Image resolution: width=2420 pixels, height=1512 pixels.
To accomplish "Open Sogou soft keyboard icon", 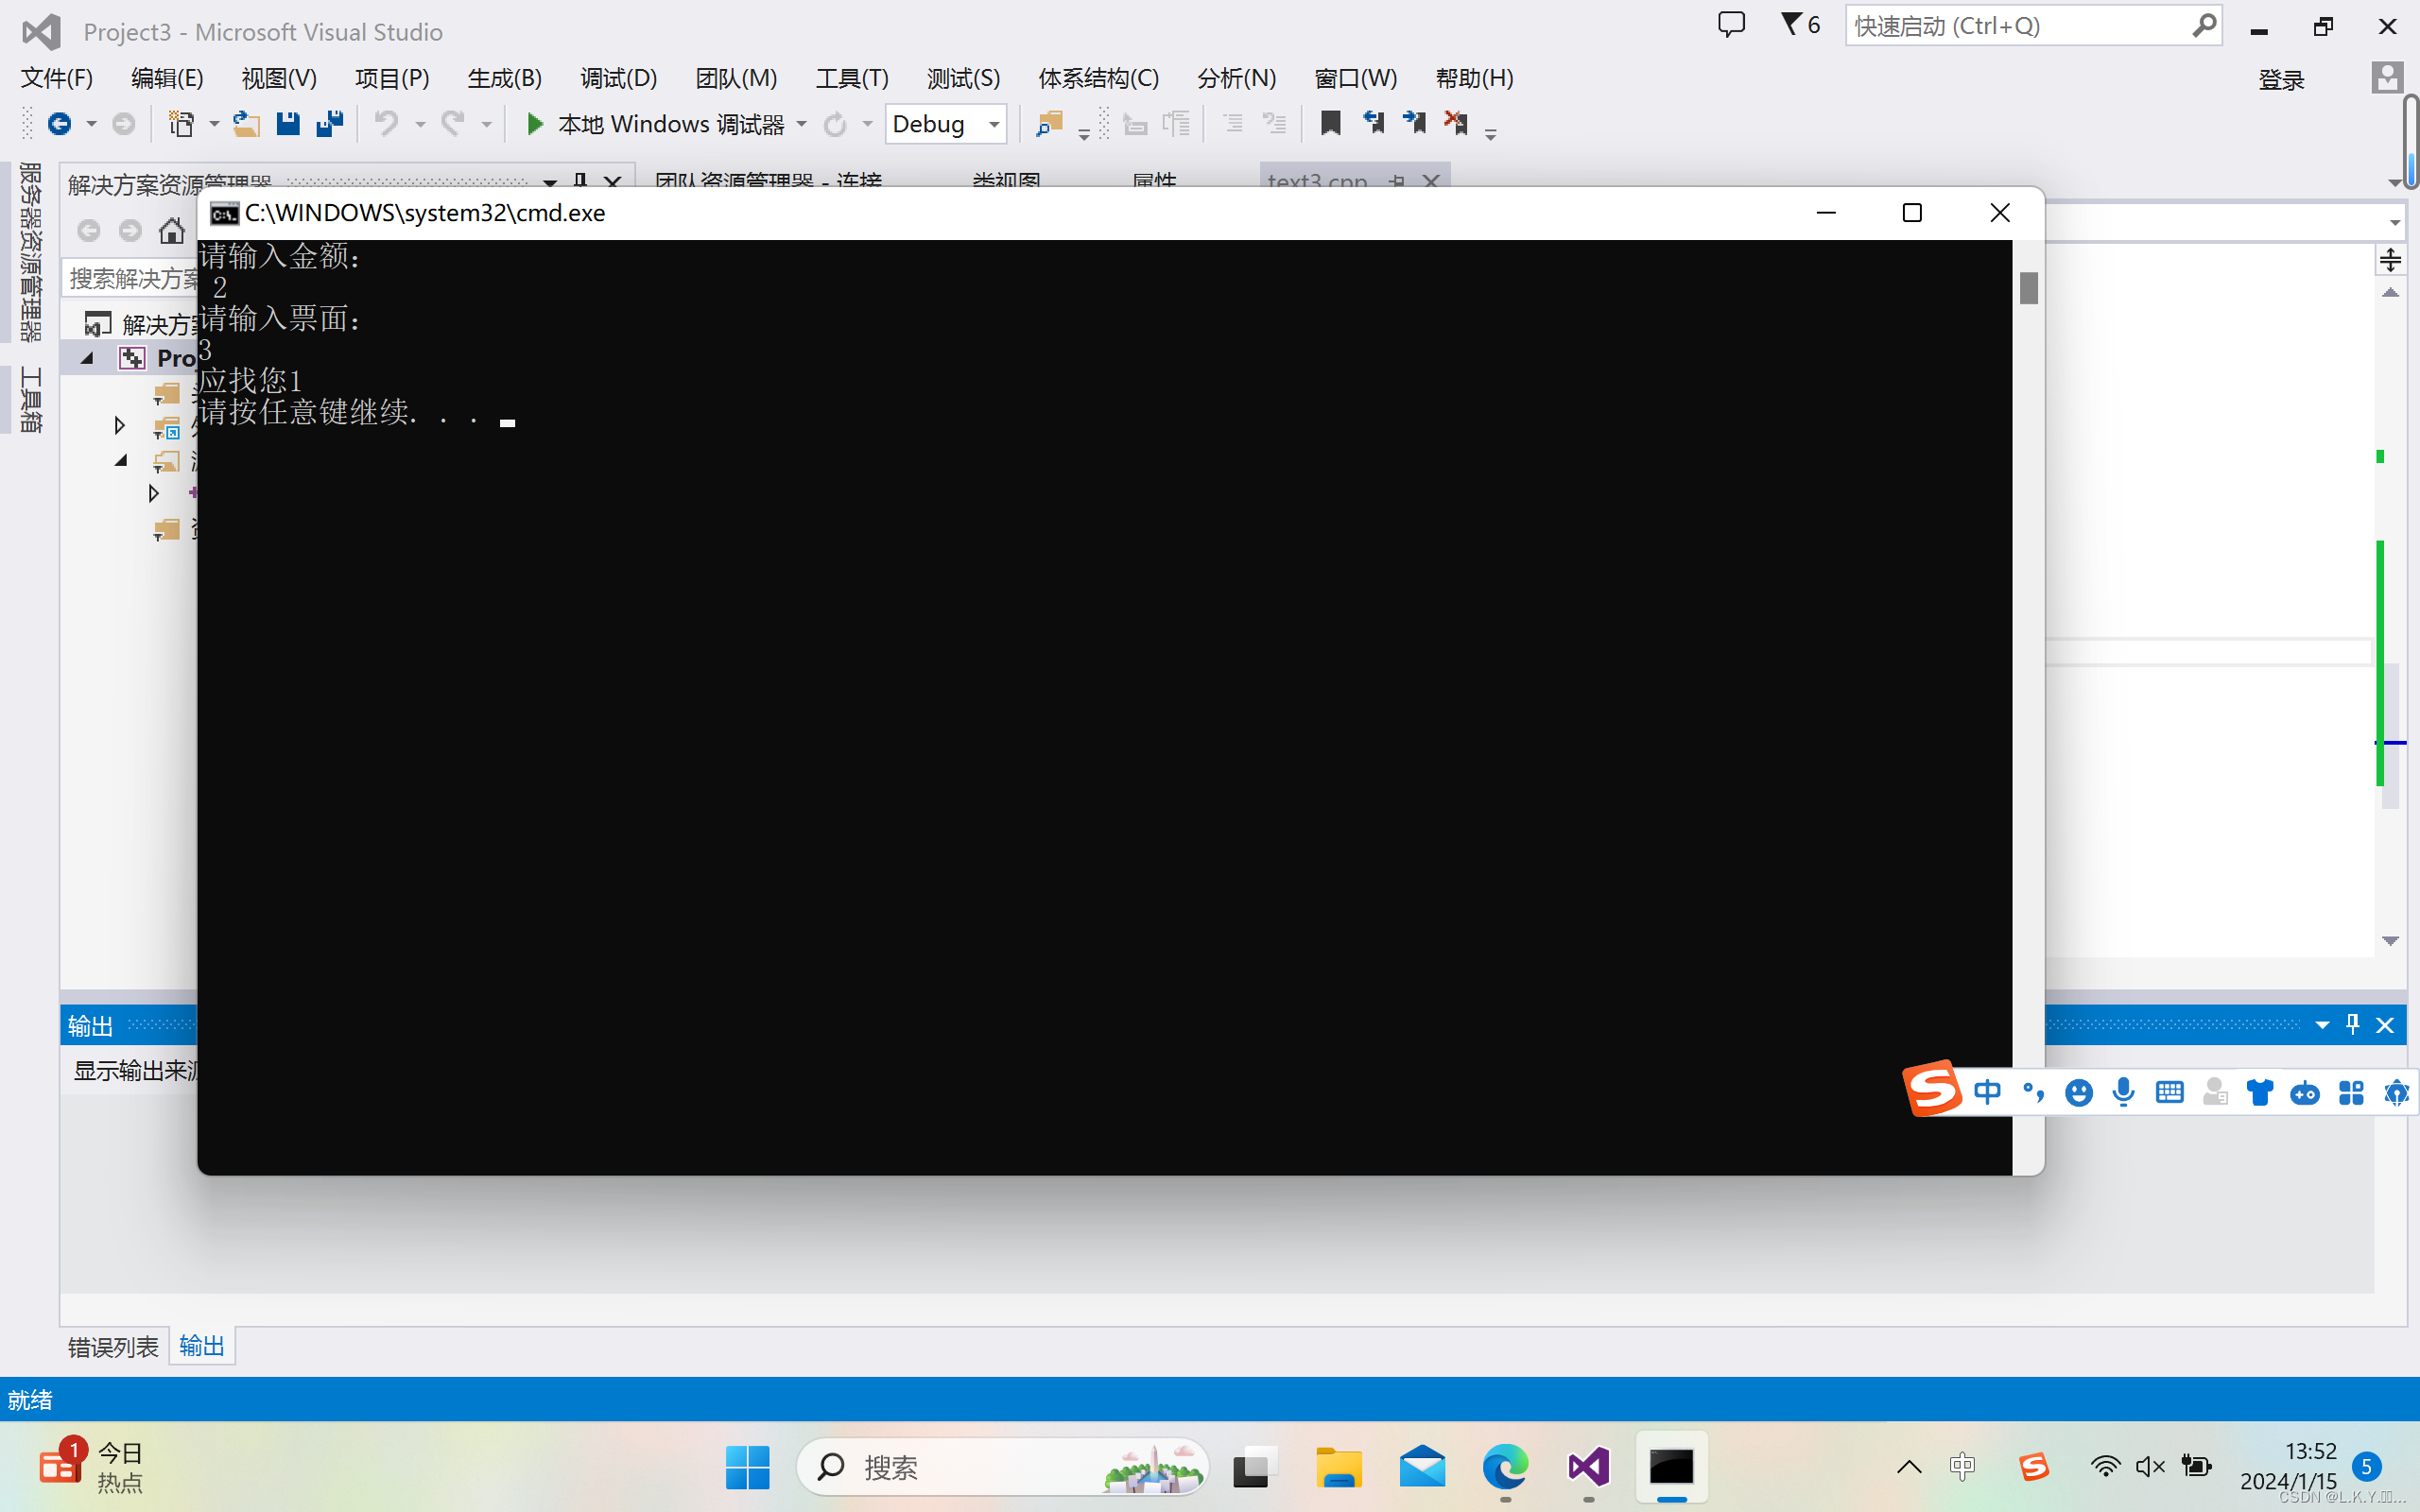I will click(x=2169, y=1092).
